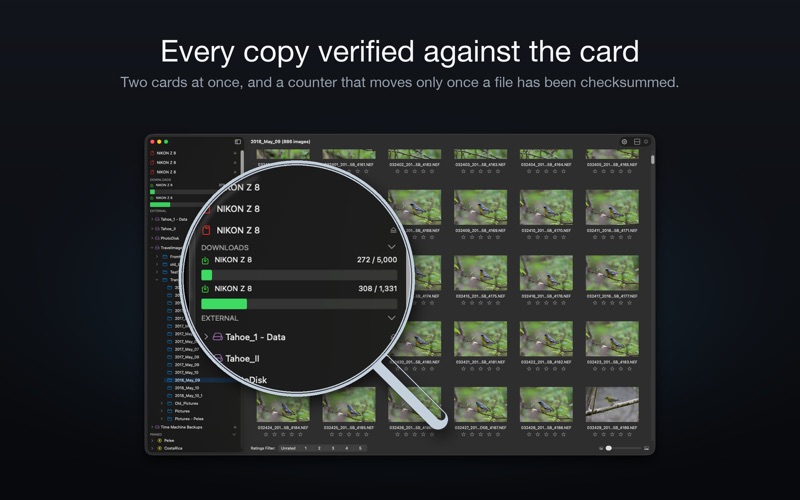This screenshot has height=500, width=800.
Task: Click the small-thumbnails icon left of size slider
Action: point(601,448)
